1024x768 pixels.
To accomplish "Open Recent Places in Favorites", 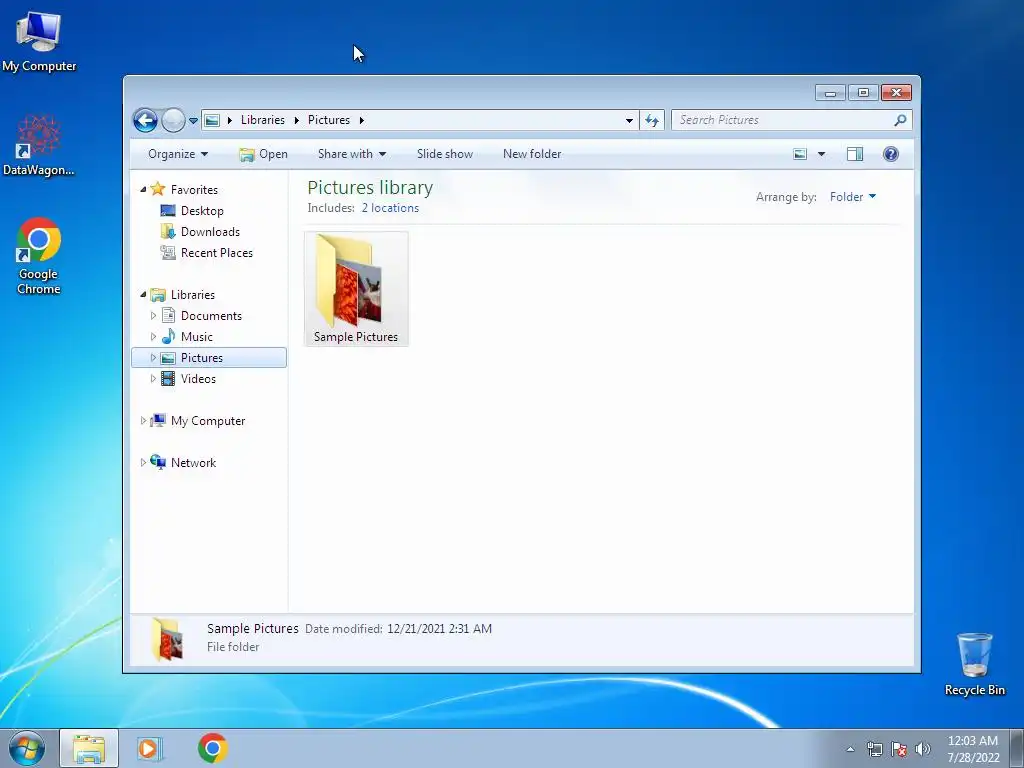I will 216,253.
